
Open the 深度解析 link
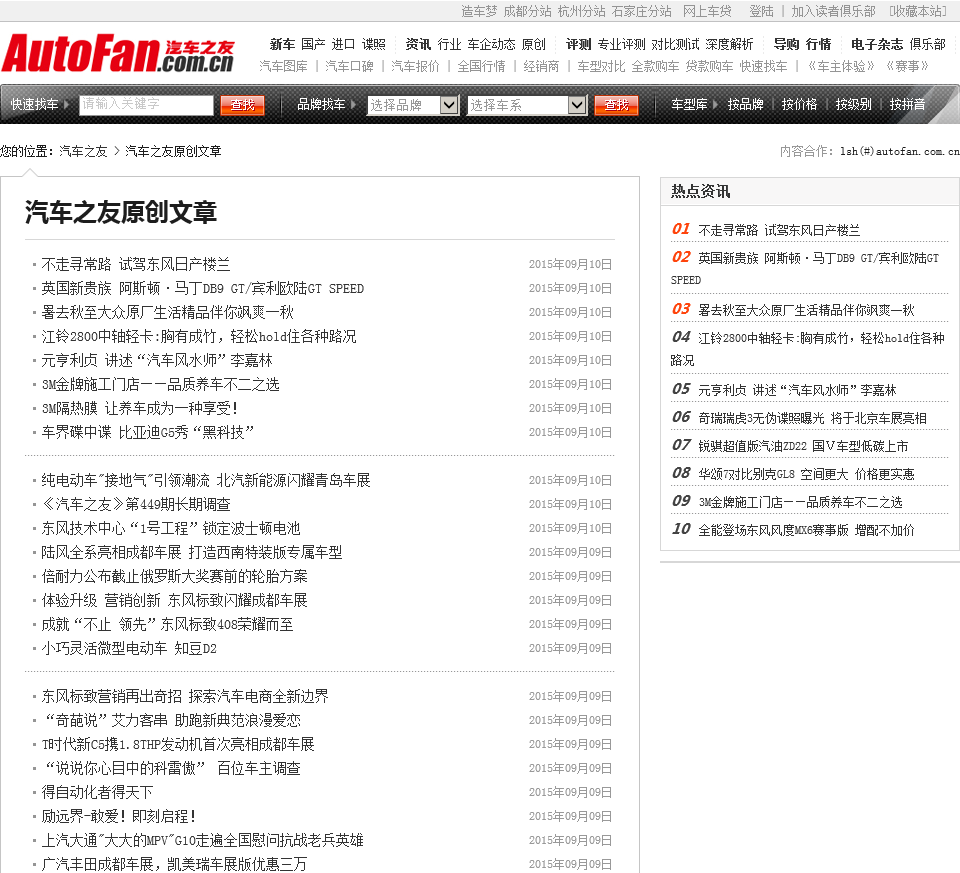[x=729, y=44]
